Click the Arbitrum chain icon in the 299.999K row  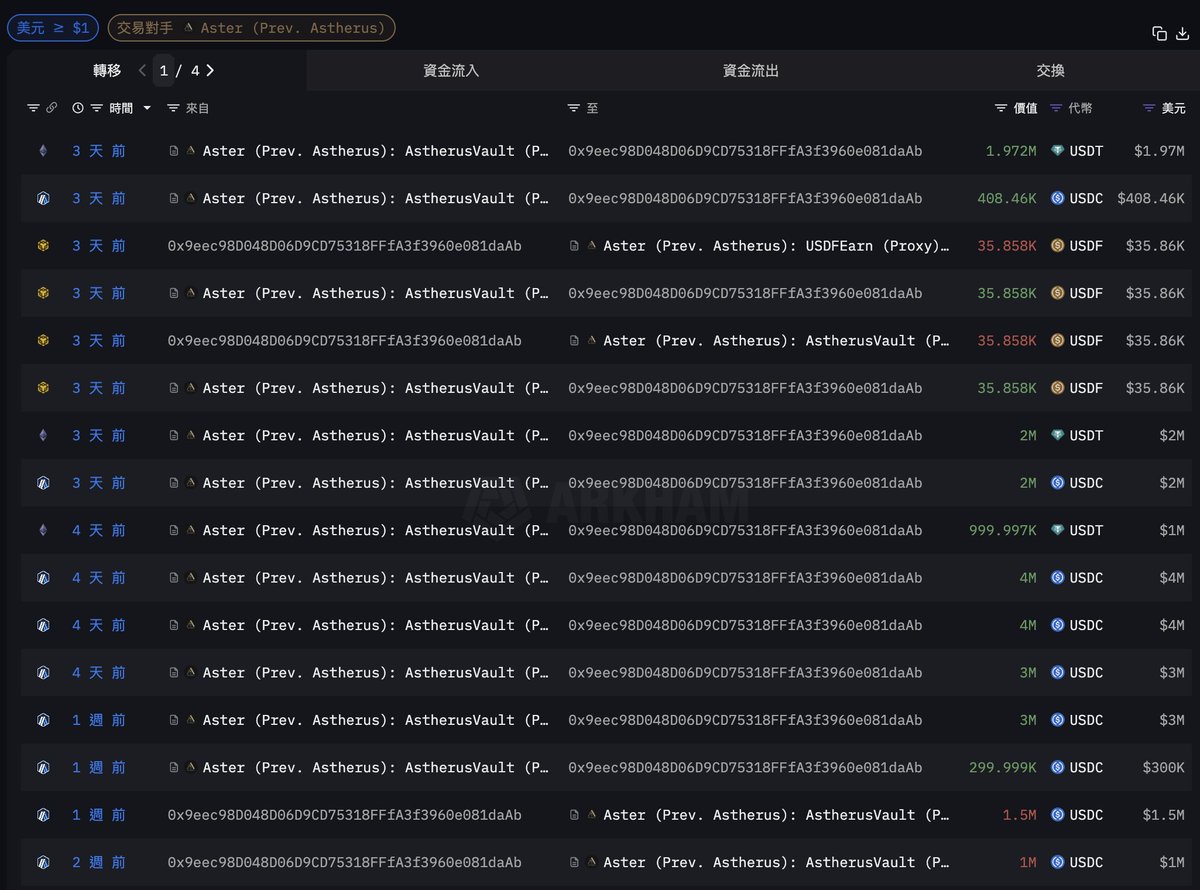(43, 768)
